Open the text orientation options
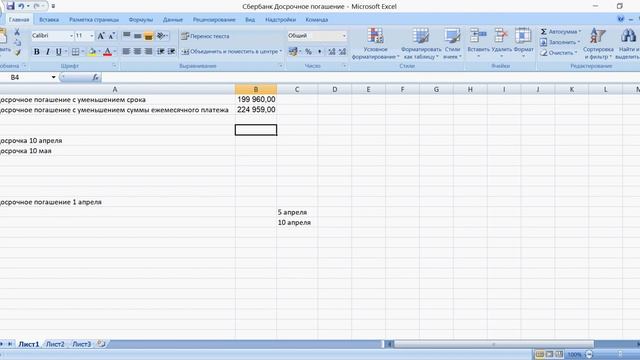The image size is (640, 360). [x=162, y=36]
